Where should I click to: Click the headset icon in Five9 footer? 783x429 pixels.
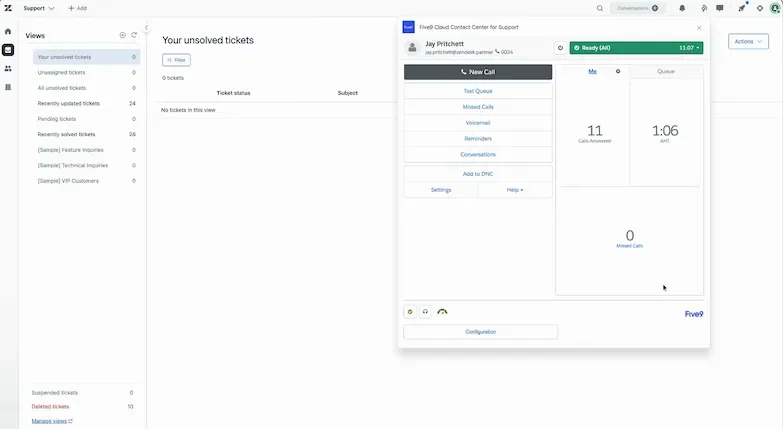click(425, 312)
